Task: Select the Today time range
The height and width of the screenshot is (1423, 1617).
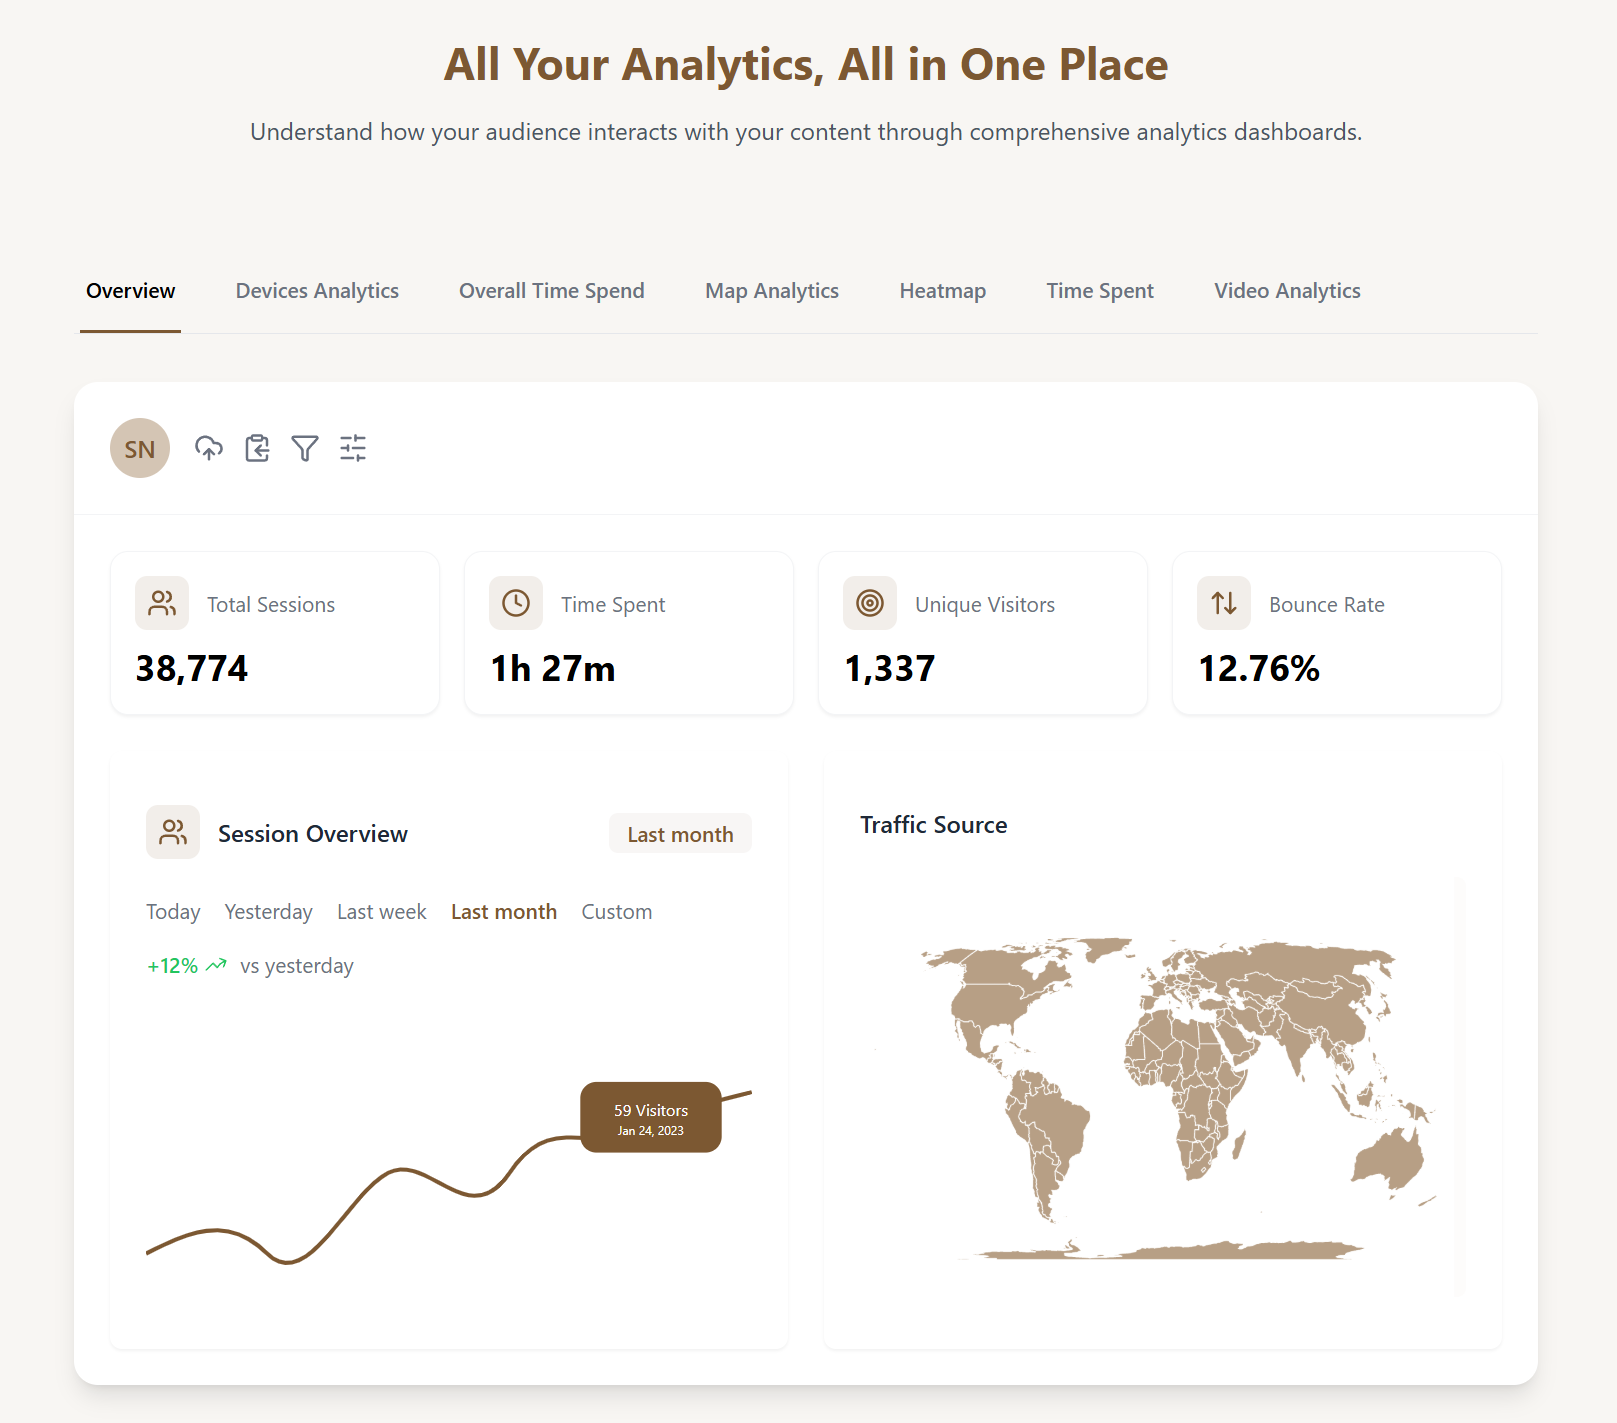Action: click(173, 912)
